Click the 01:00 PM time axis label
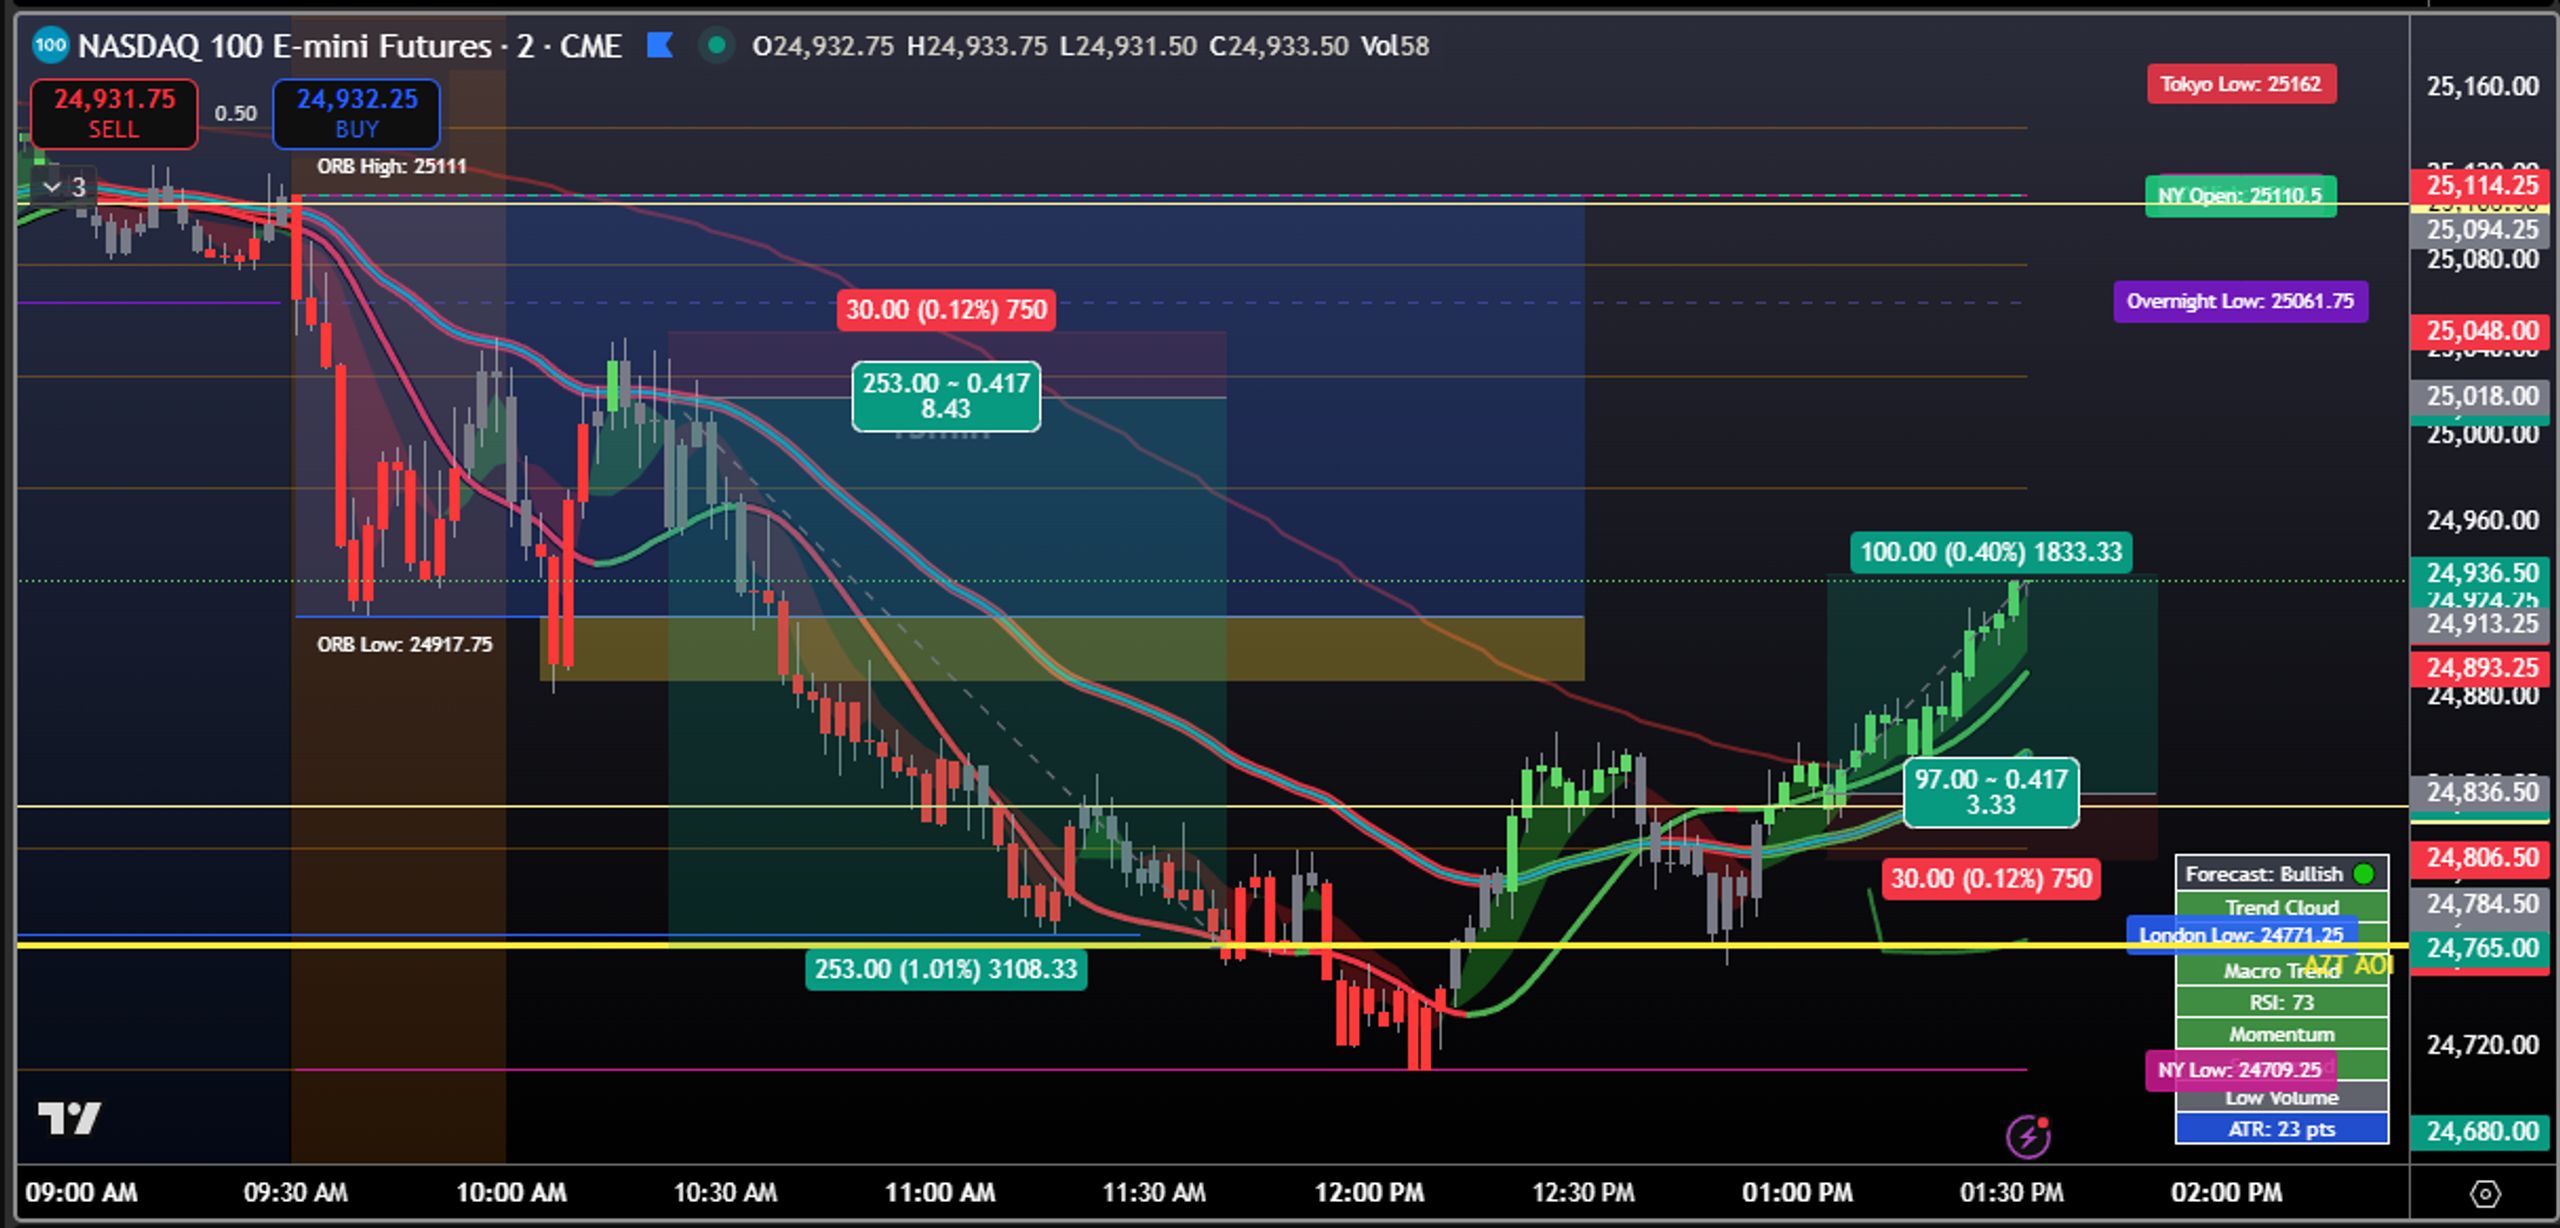Image resolution: width=2560 pixels, height=1228 pixels. 1797,1193
